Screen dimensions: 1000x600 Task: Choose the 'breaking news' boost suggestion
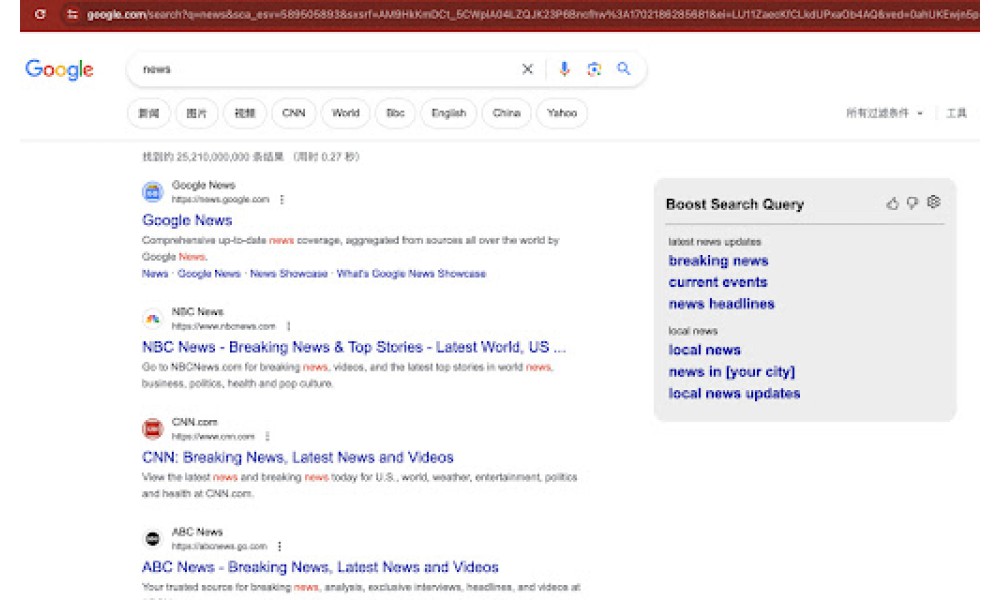(718, 261)
